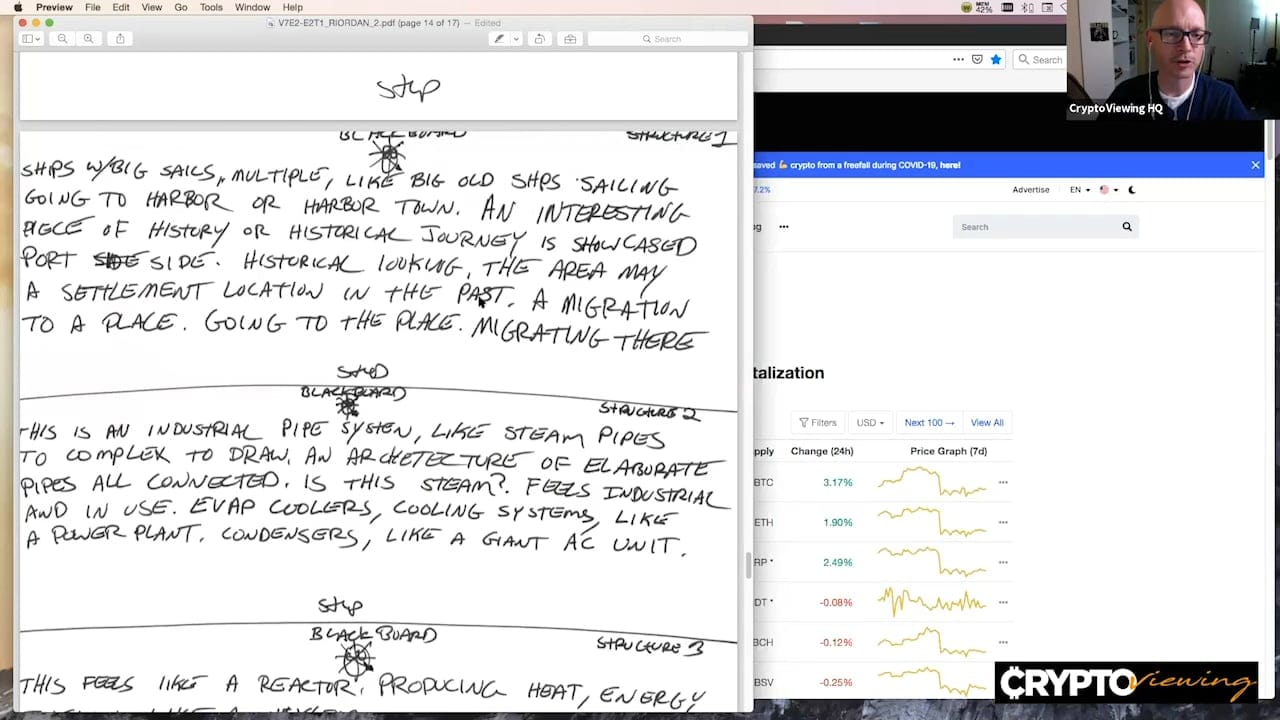Expand the highlight pen options arrow
1280x720 pixels.
(516, 39)
